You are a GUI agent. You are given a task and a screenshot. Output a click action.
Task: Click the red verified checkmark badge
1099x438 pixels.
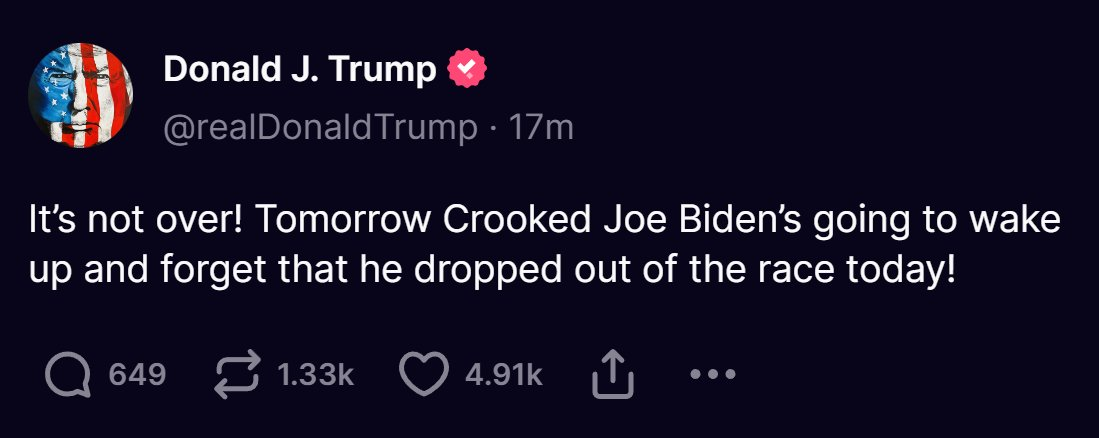point(467,69)
